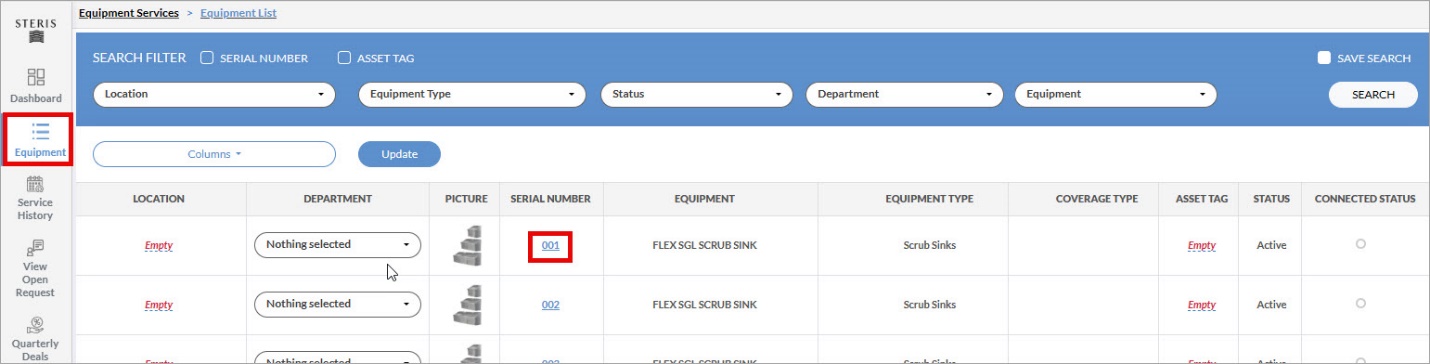Check the Save Search checkbox
Screen dimensions: 1430x364
click(1324, 58)
